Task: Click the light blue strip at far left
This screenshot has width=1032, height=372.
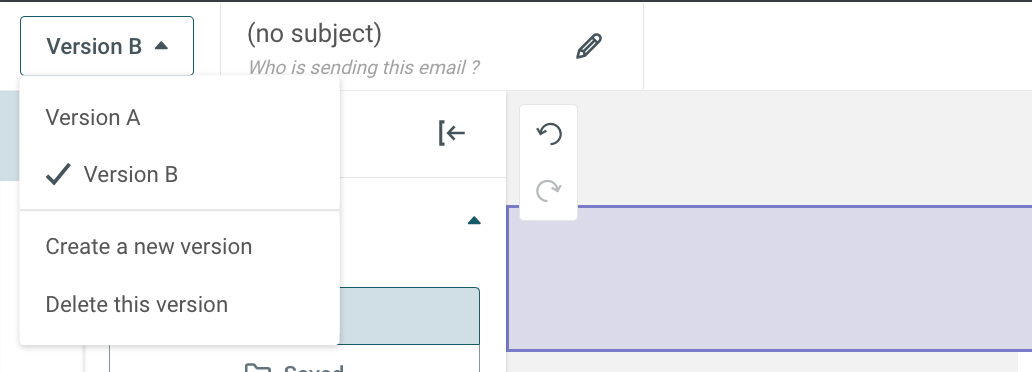Action: (x=9, y=136)
